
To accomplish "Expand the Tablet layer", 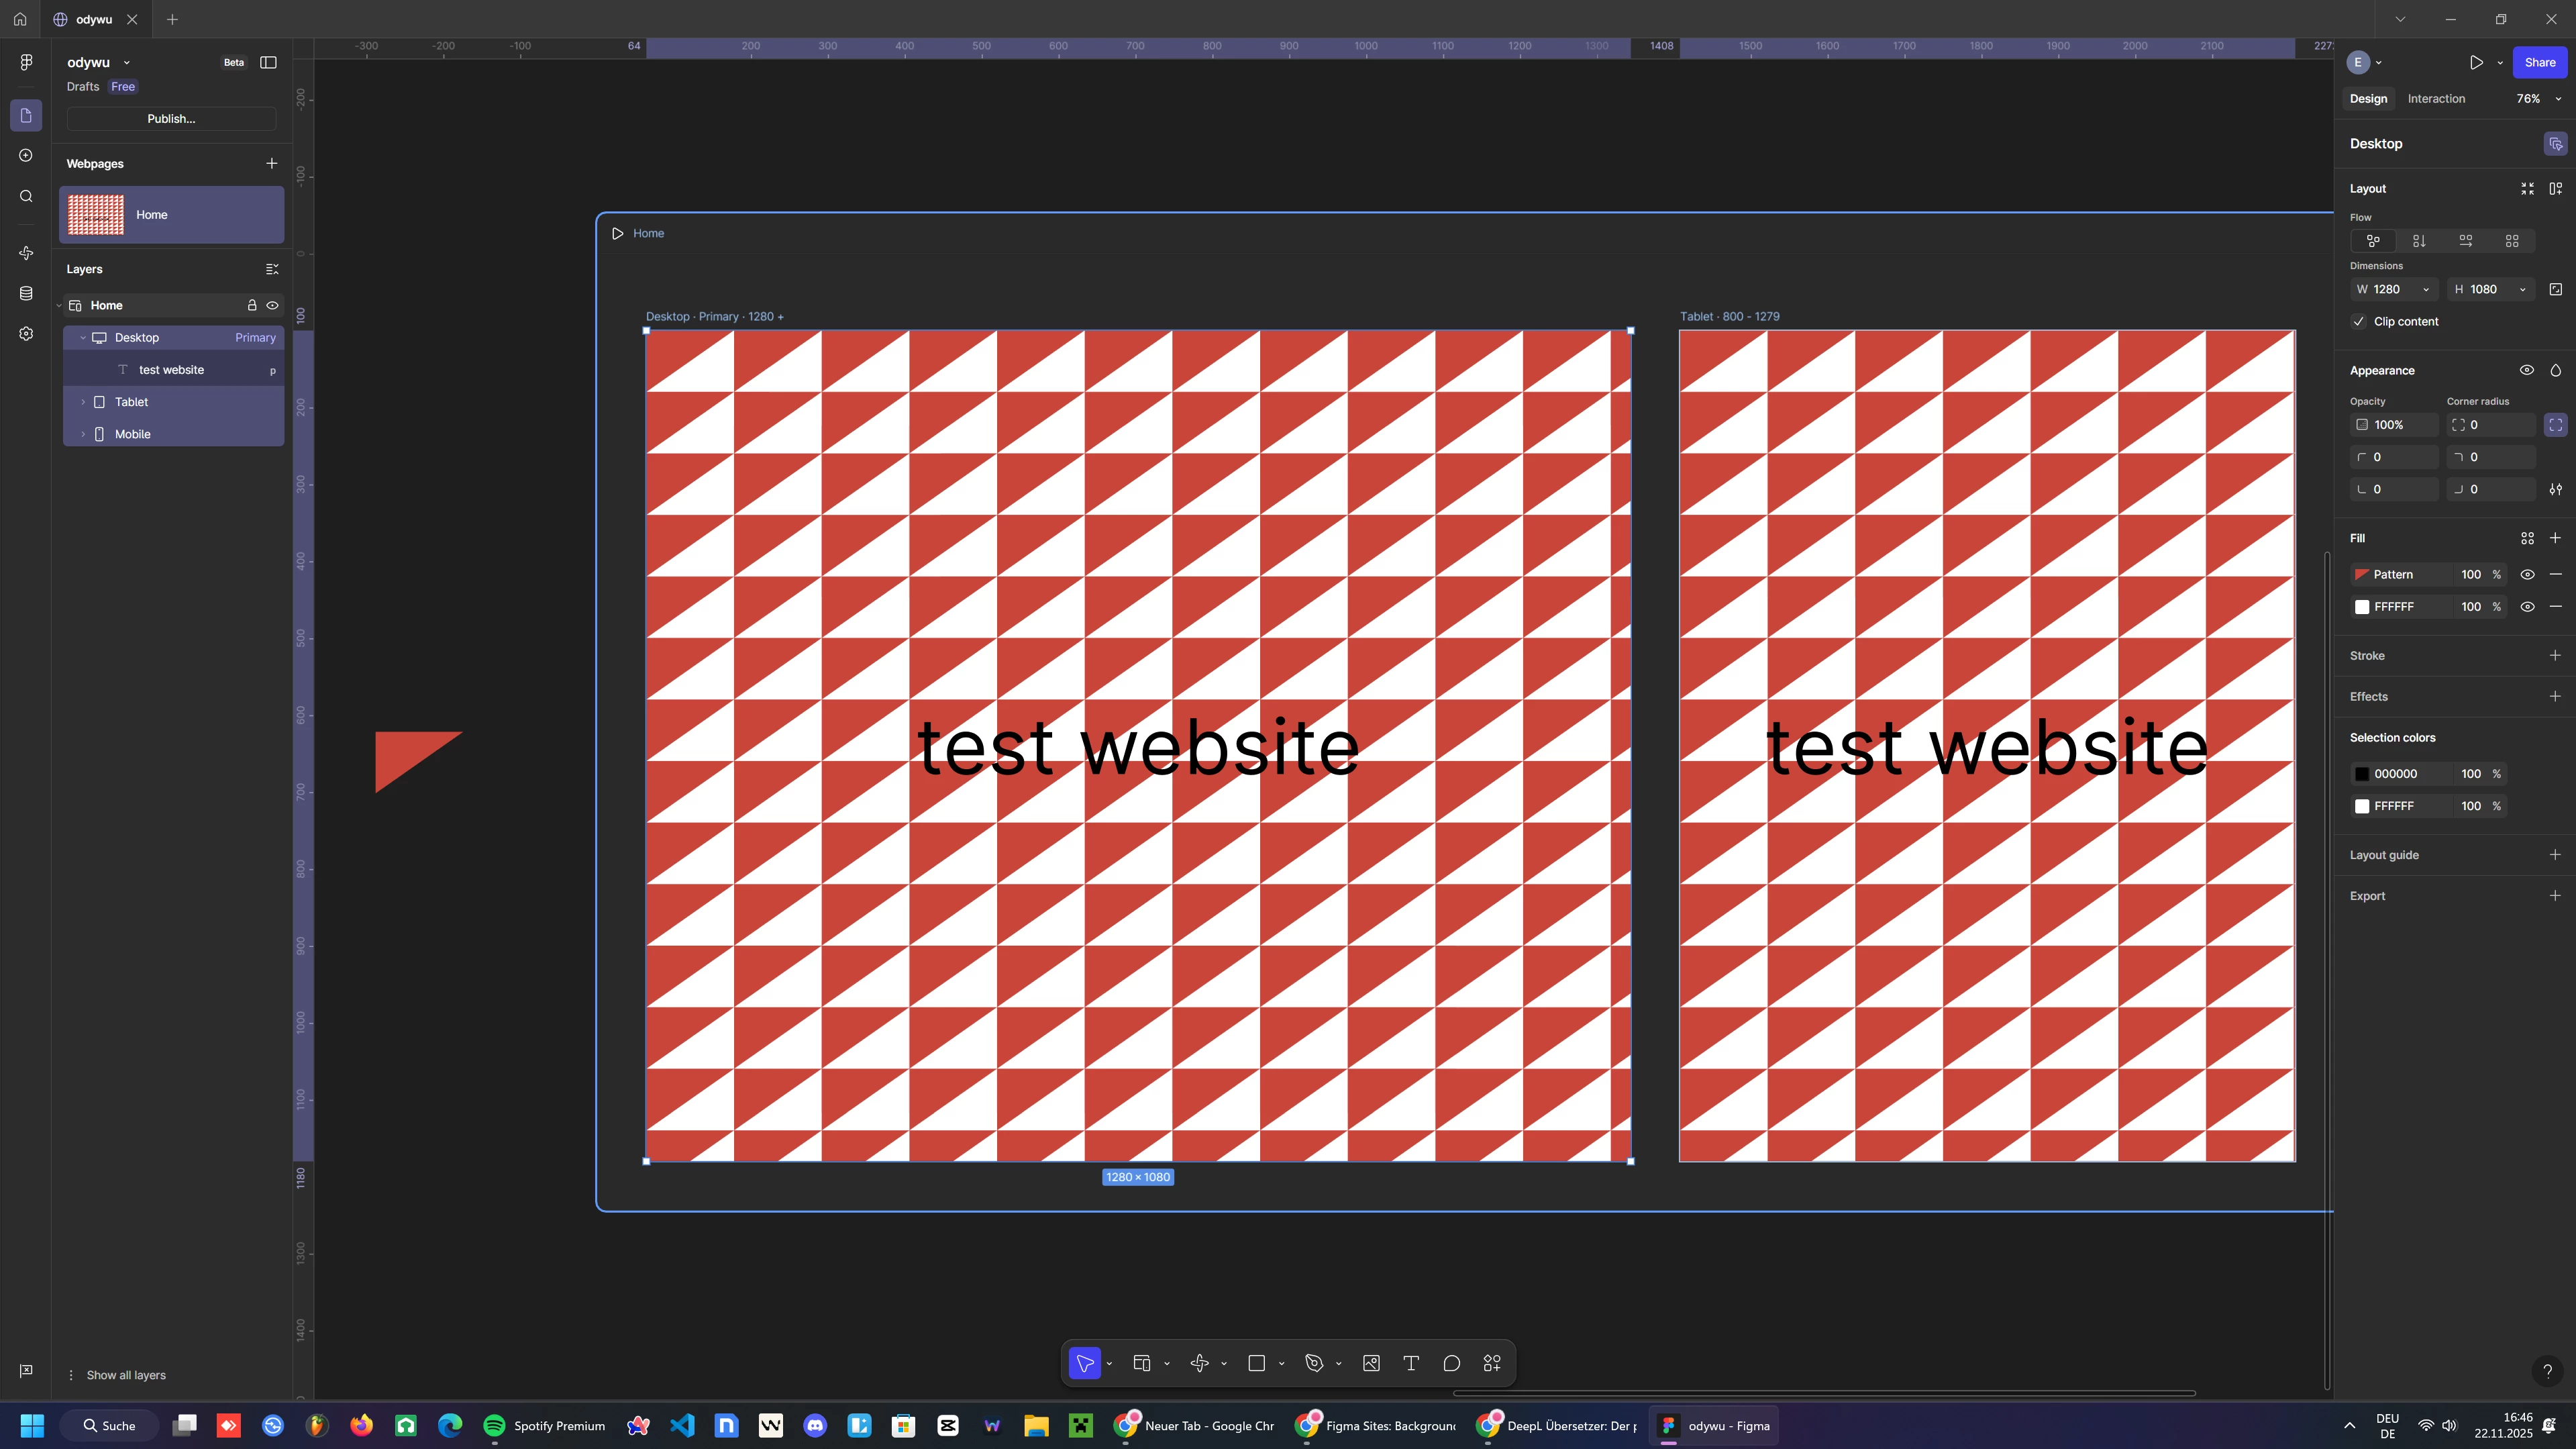I will (83, 402).
